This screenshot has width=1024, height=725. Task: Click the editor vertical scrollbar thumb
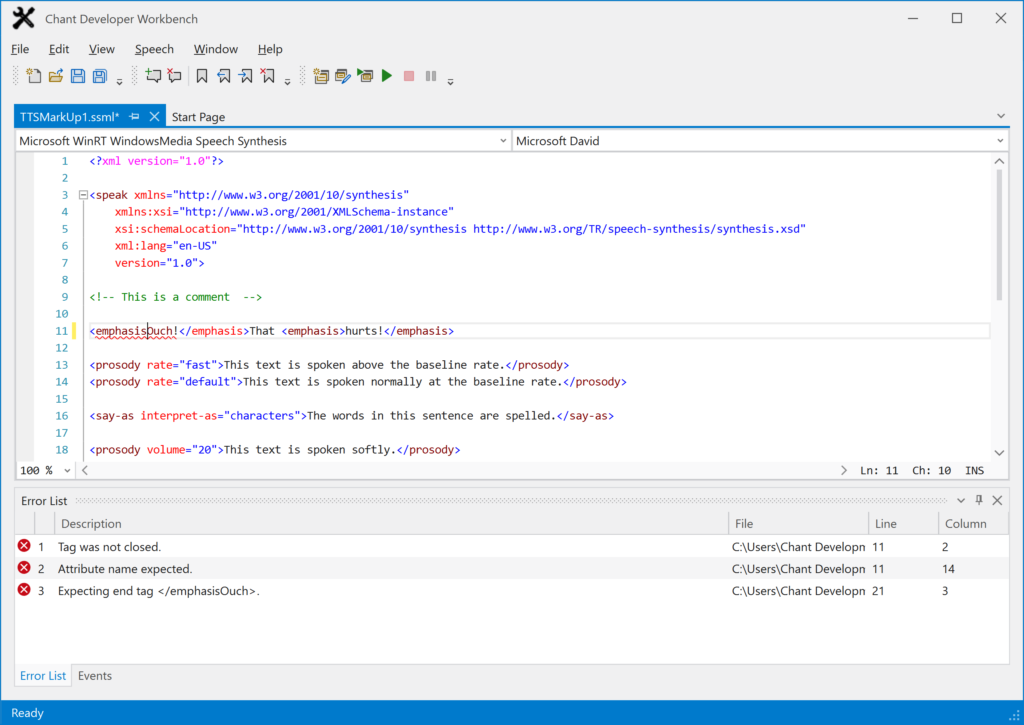(x=999, y=235)
